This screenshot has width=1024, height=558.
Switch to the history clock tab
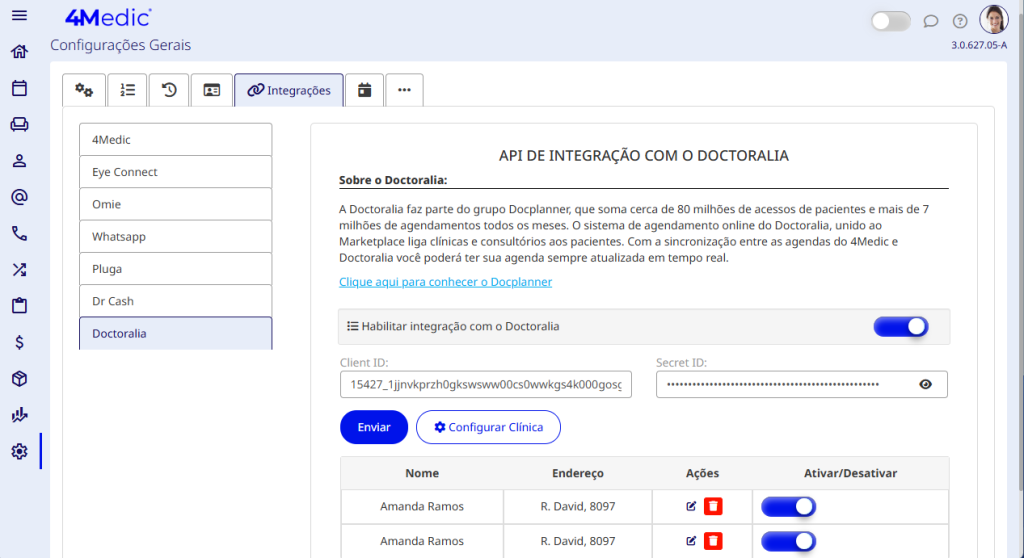click(x=169, y=90)
